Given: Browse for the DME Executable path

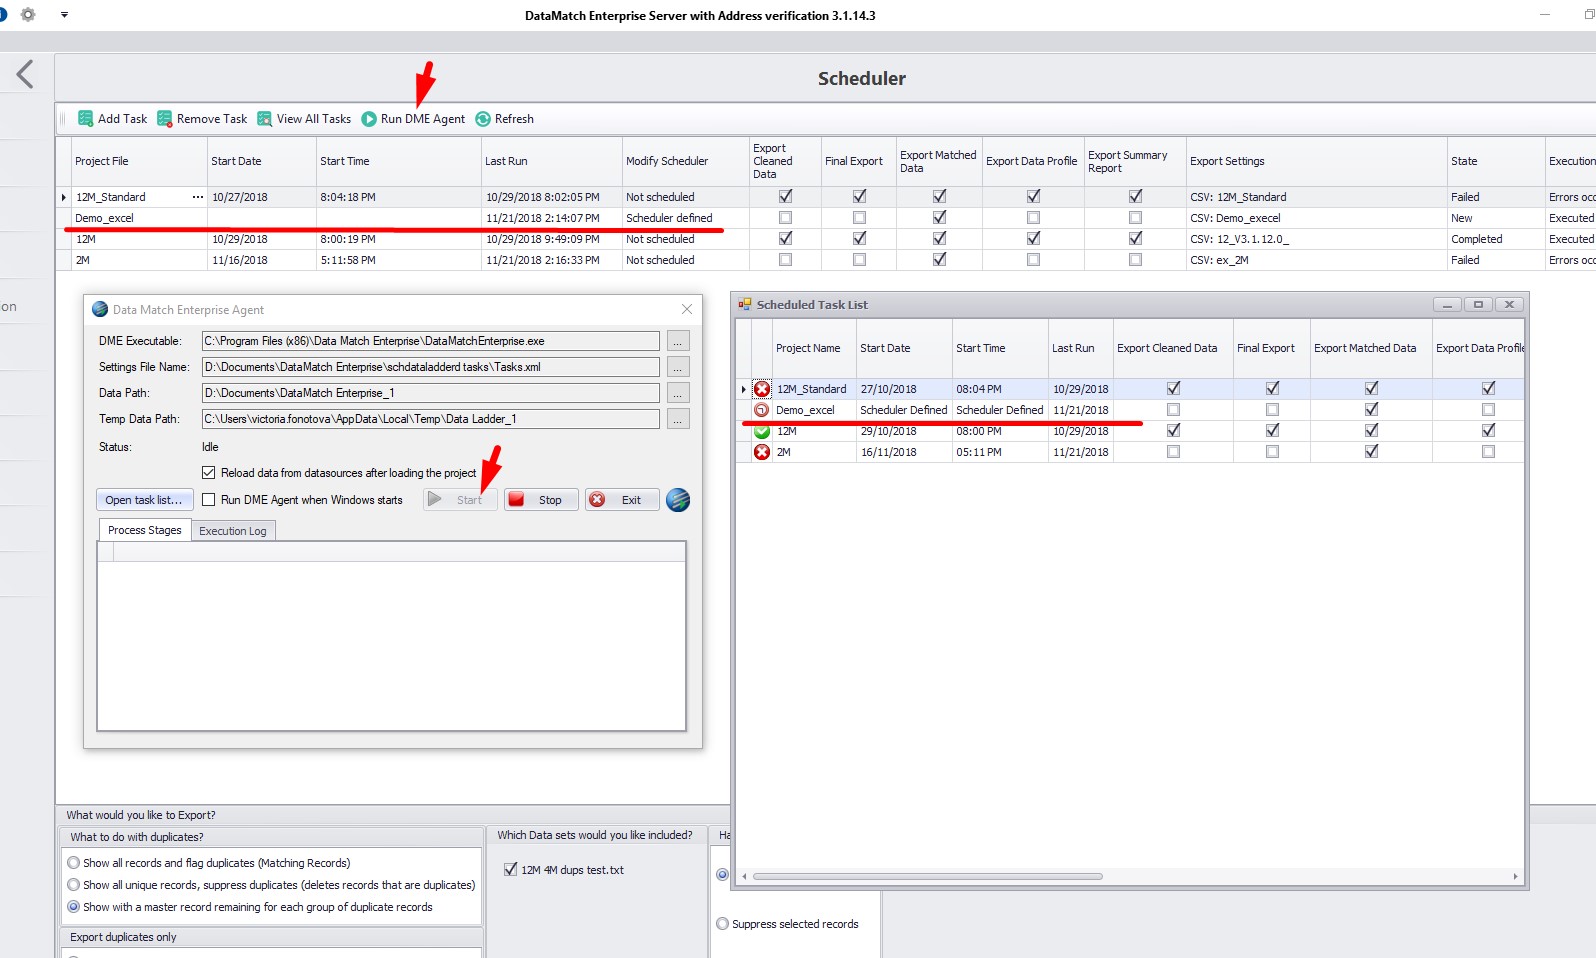Looking at the screenshot, I should coord(678,341).
